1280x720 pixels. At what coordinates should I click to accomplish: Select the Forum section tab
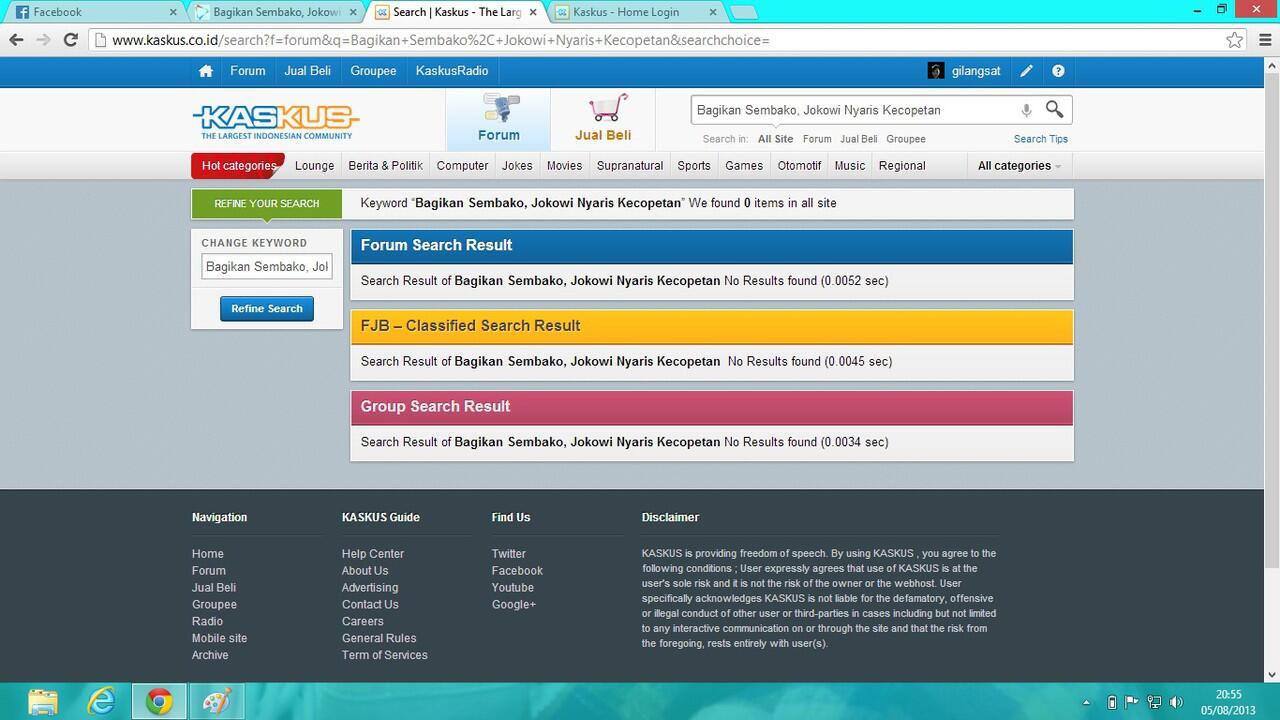(498, 120)
